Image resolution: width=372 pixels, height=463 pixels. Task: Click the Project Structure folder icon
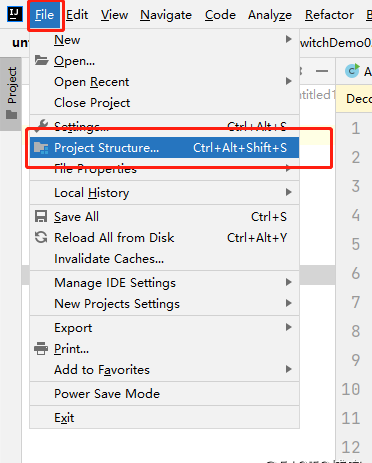[x=41, y=148]
